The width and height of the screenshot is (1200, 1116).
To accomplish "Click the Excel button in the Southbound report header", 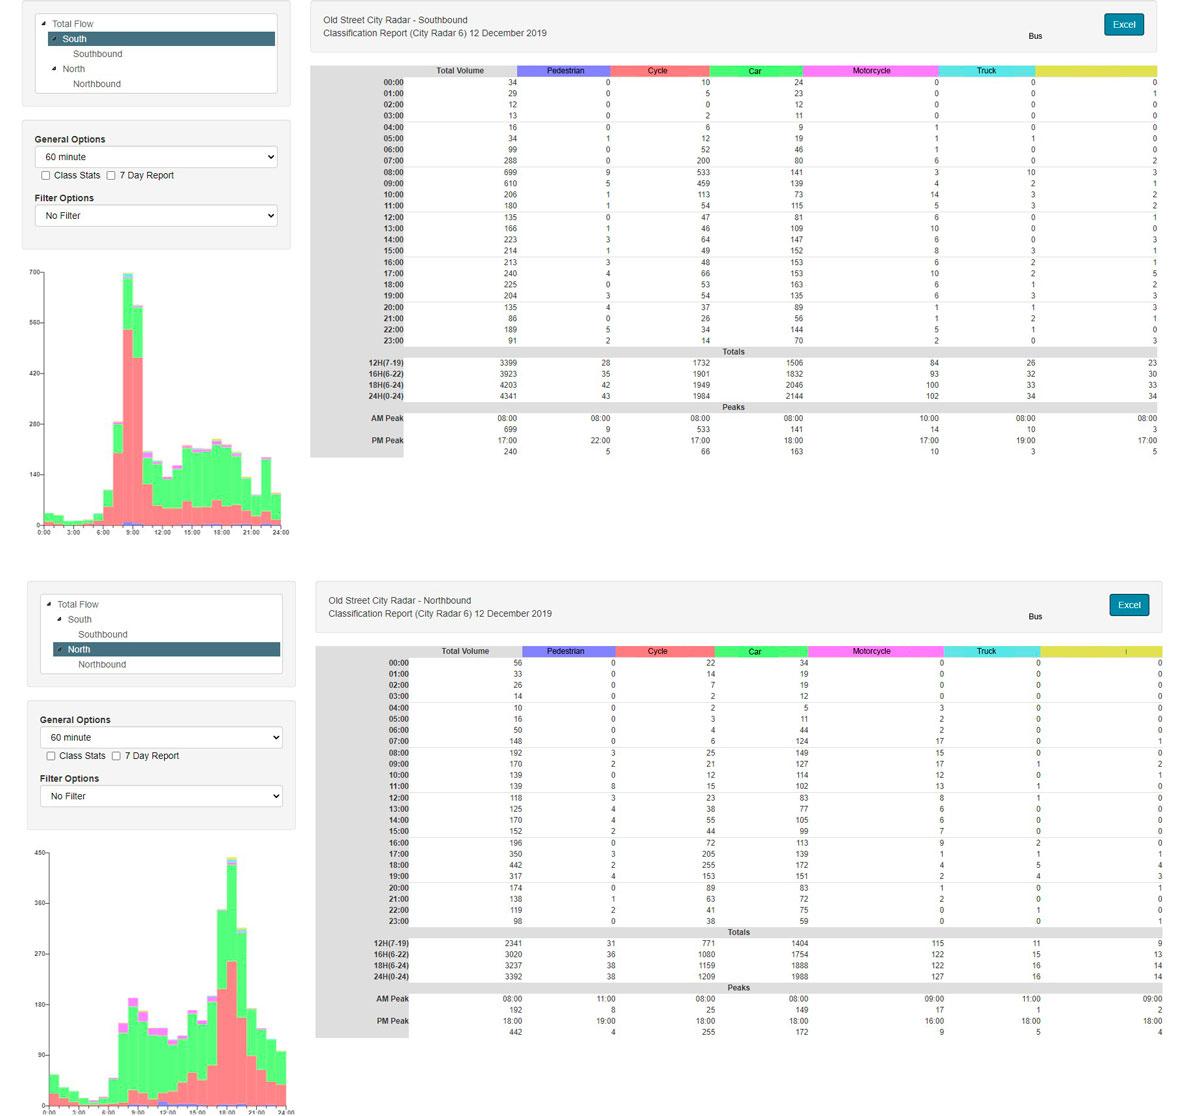I will pos(1124,24).
